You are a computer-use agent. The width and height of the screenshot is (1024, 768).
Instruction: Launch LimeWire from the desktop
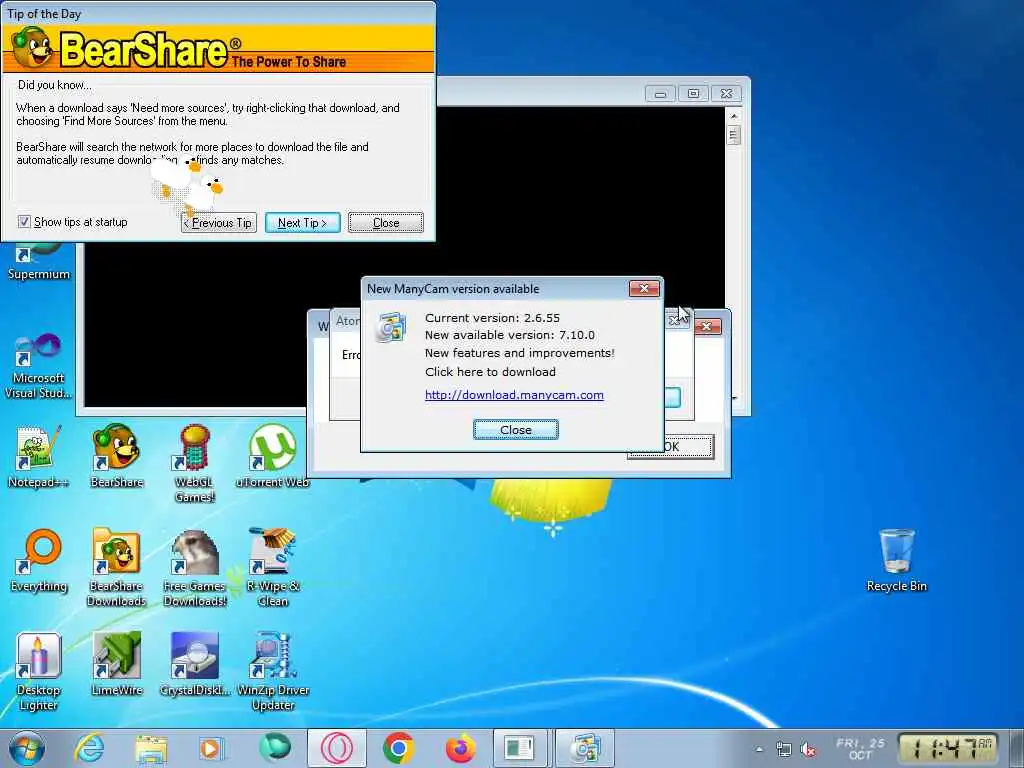pyautogui.click(x=116, y=664)
